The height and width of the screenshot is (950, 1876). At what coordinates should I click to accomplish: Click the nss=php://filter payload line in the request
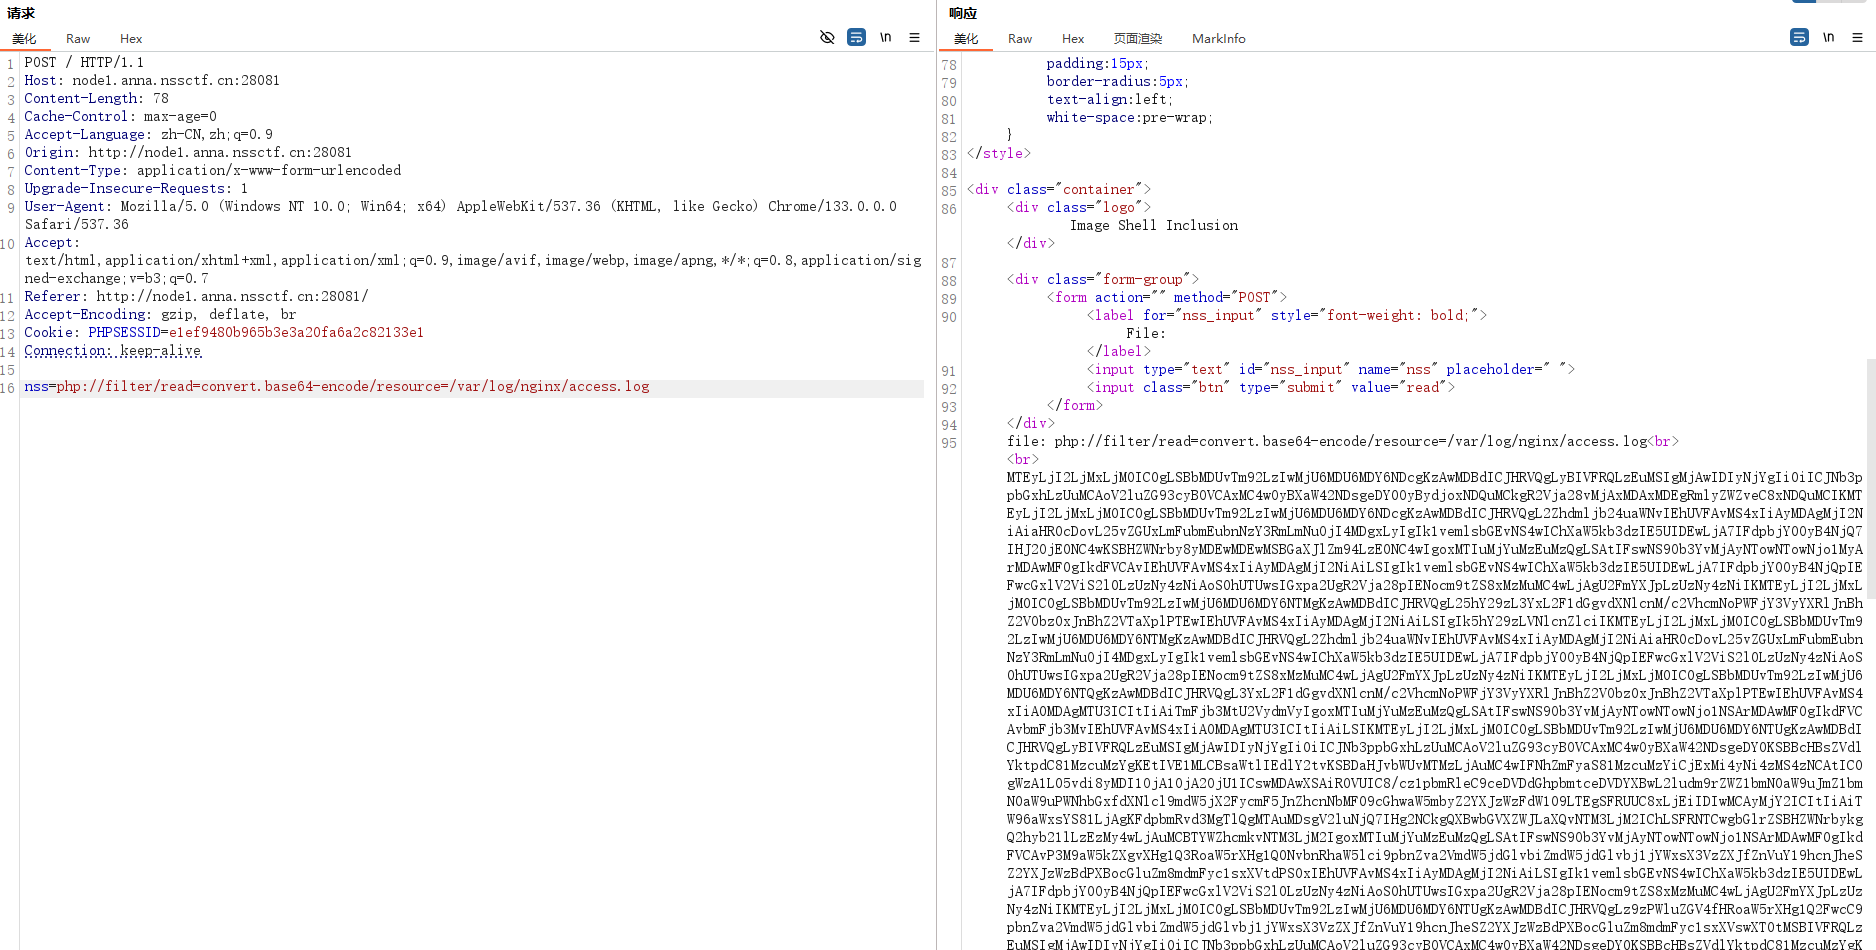[337, 387]
